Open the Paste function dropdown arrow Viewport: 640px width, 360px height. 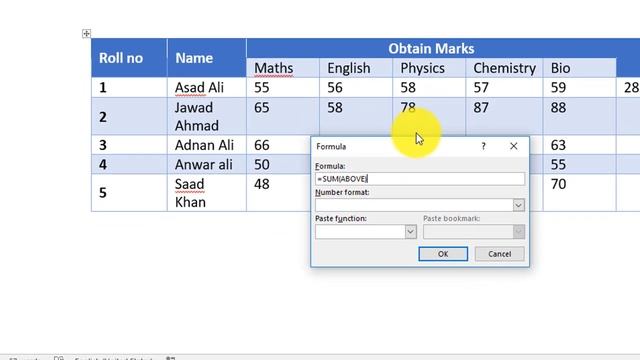tap(411, 232)
